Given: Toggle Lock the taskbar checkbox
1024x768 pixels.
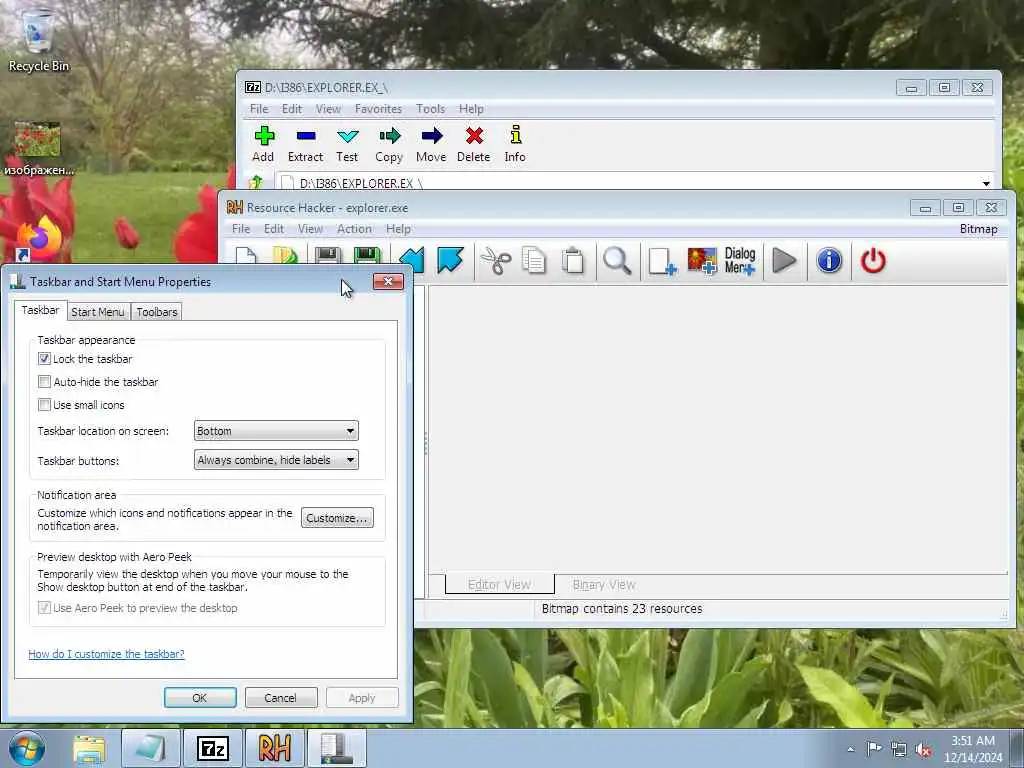Looking at the screenshot, I should pos(44,359).
